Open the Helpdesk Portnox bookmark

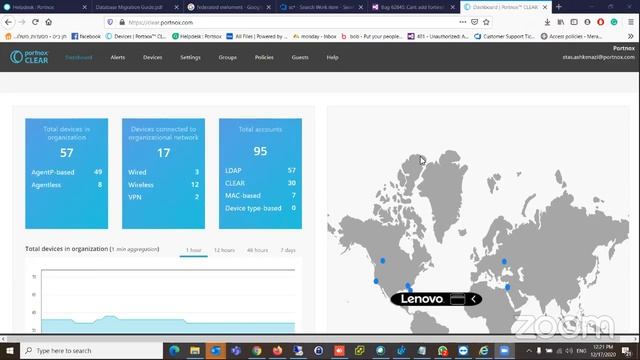coord(197,36)
